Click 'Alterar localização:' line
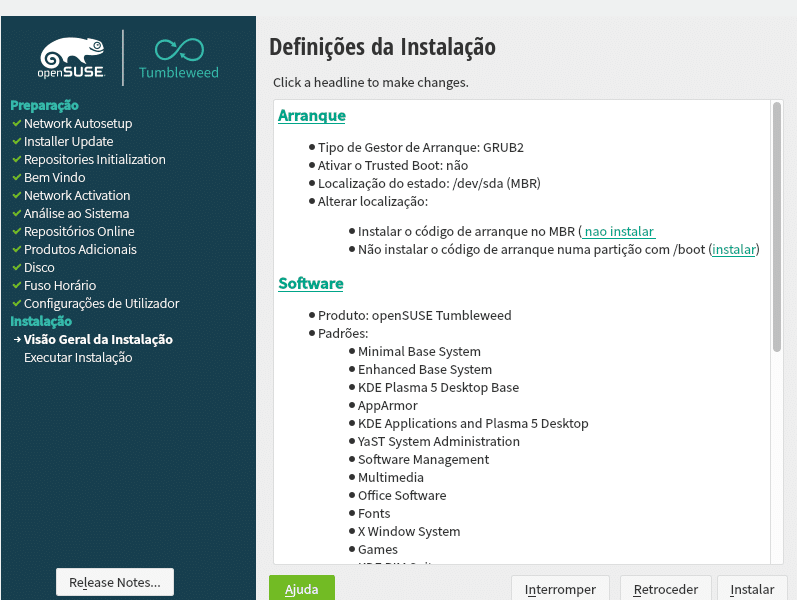 373,201
